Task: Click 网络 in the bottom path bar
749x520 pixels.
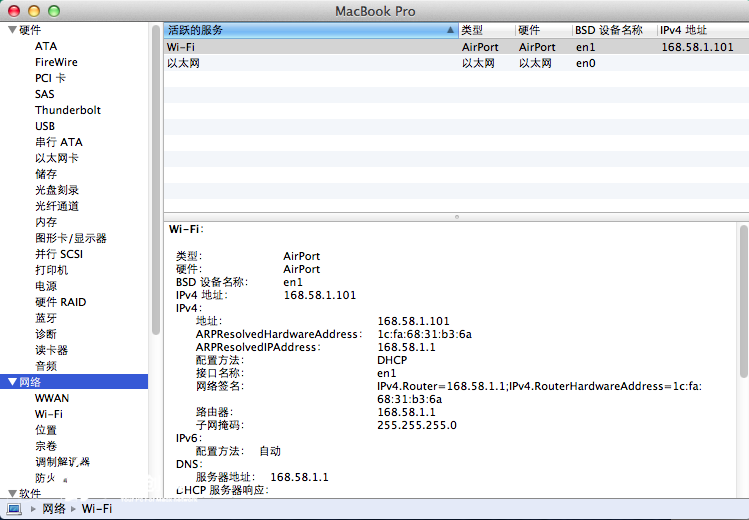Action: coord(54,509)
